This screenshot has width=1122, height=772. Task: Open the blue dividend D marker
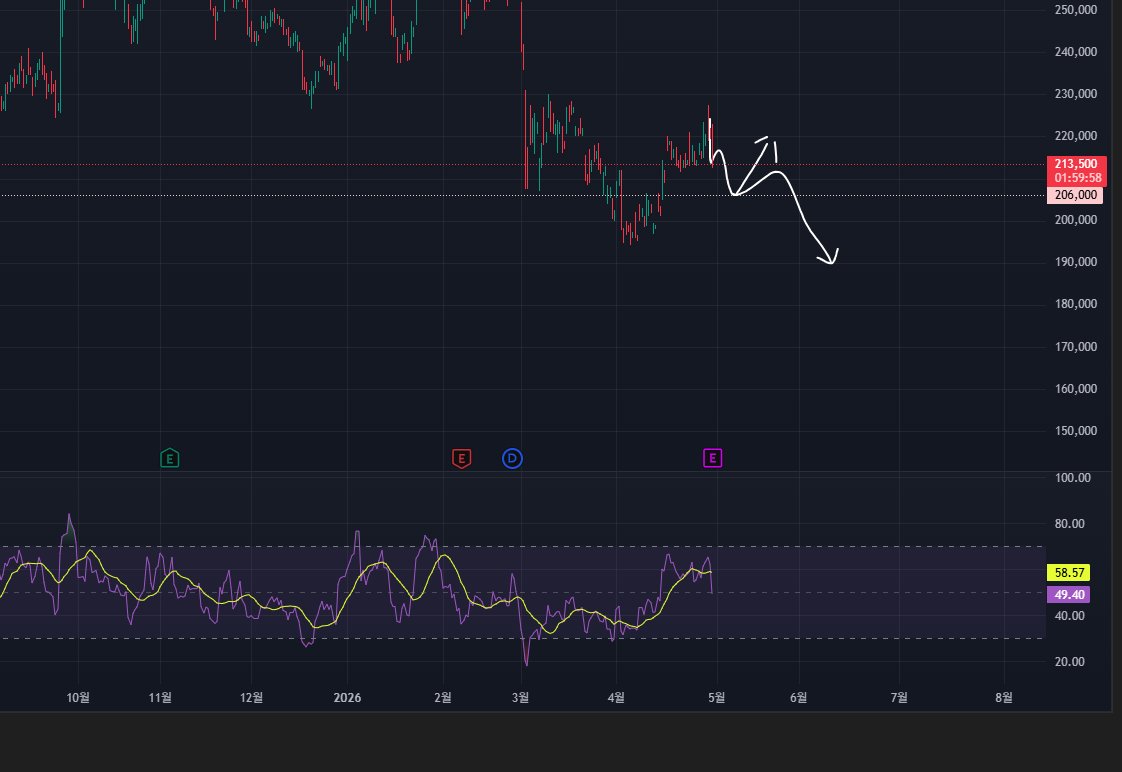[512, 458]
